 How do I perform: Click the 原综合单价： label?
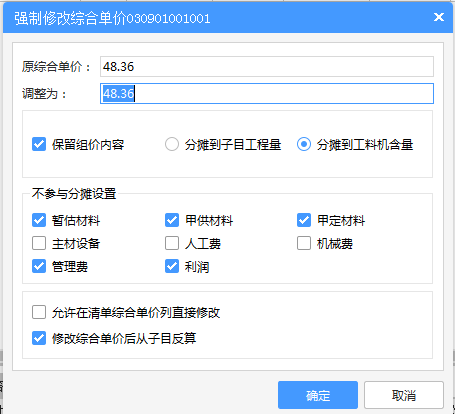point(56,67)
